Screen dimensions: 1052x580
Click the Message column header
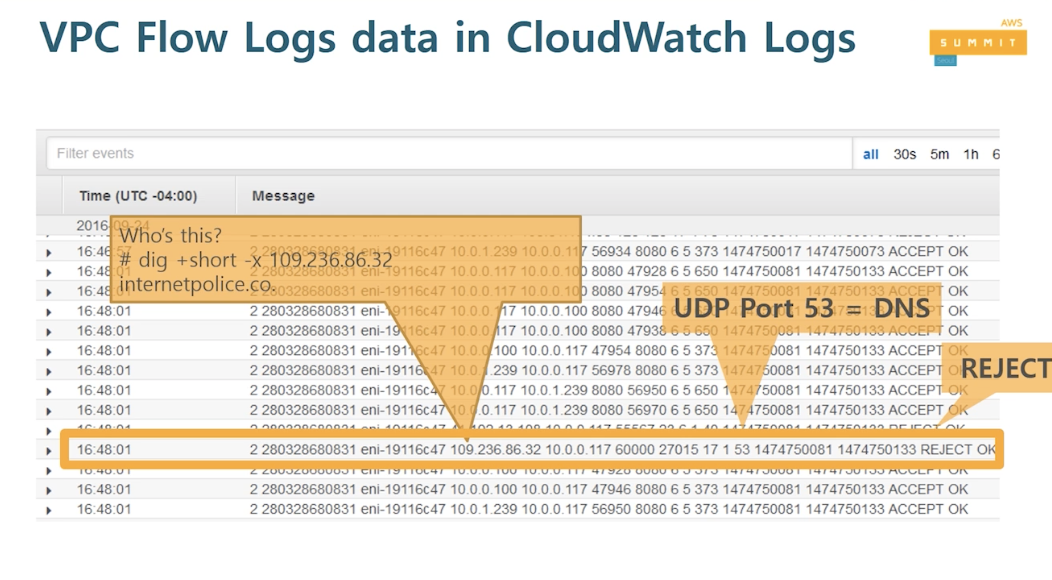[x=283, y=196]
